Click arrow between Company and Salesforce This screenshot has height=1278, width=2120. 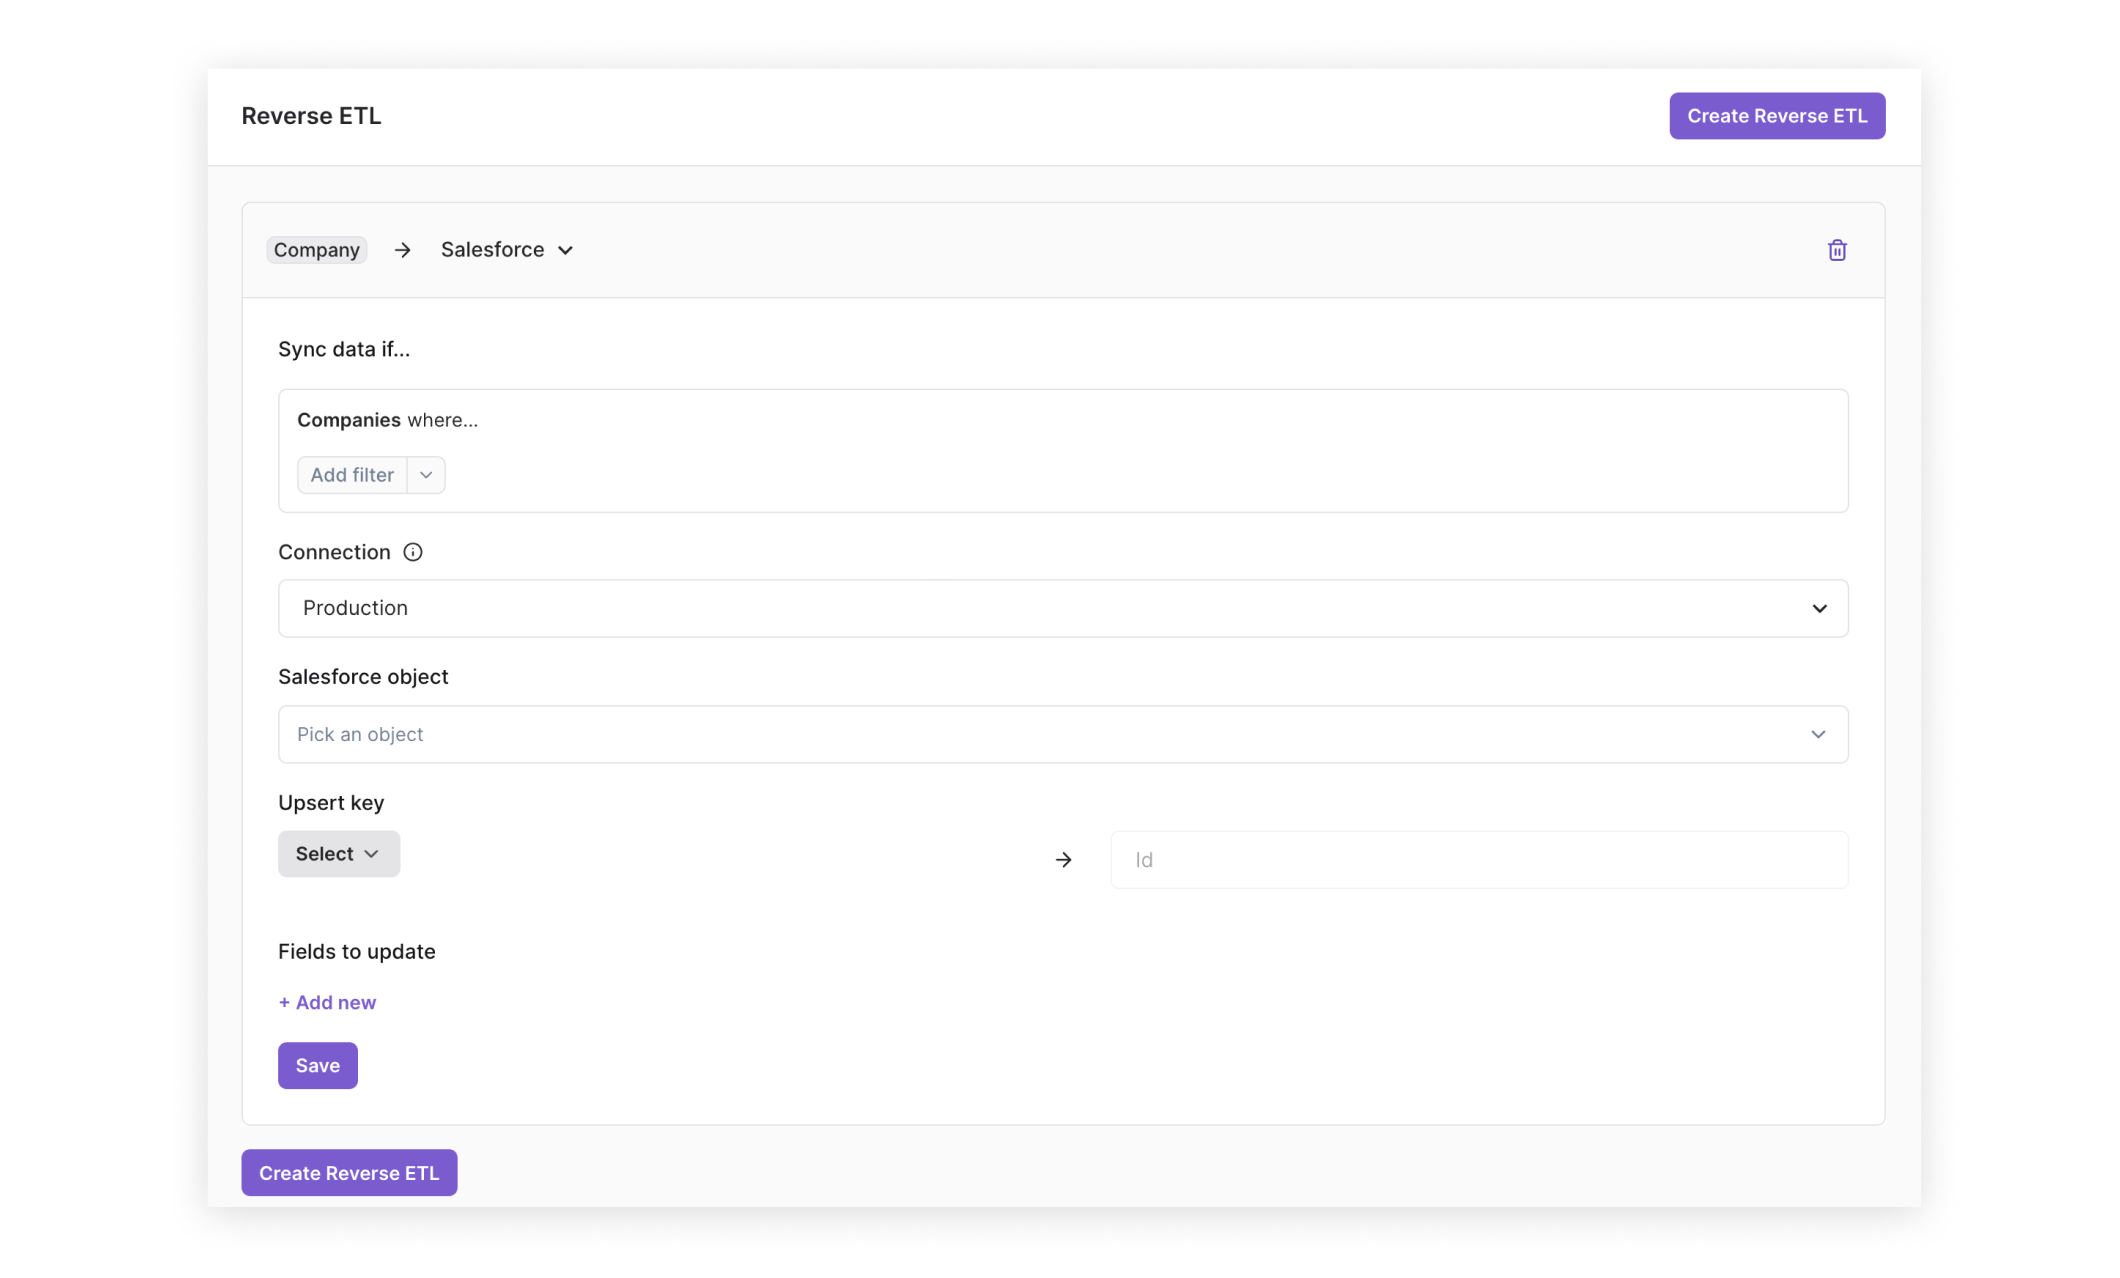coord(402,250)
